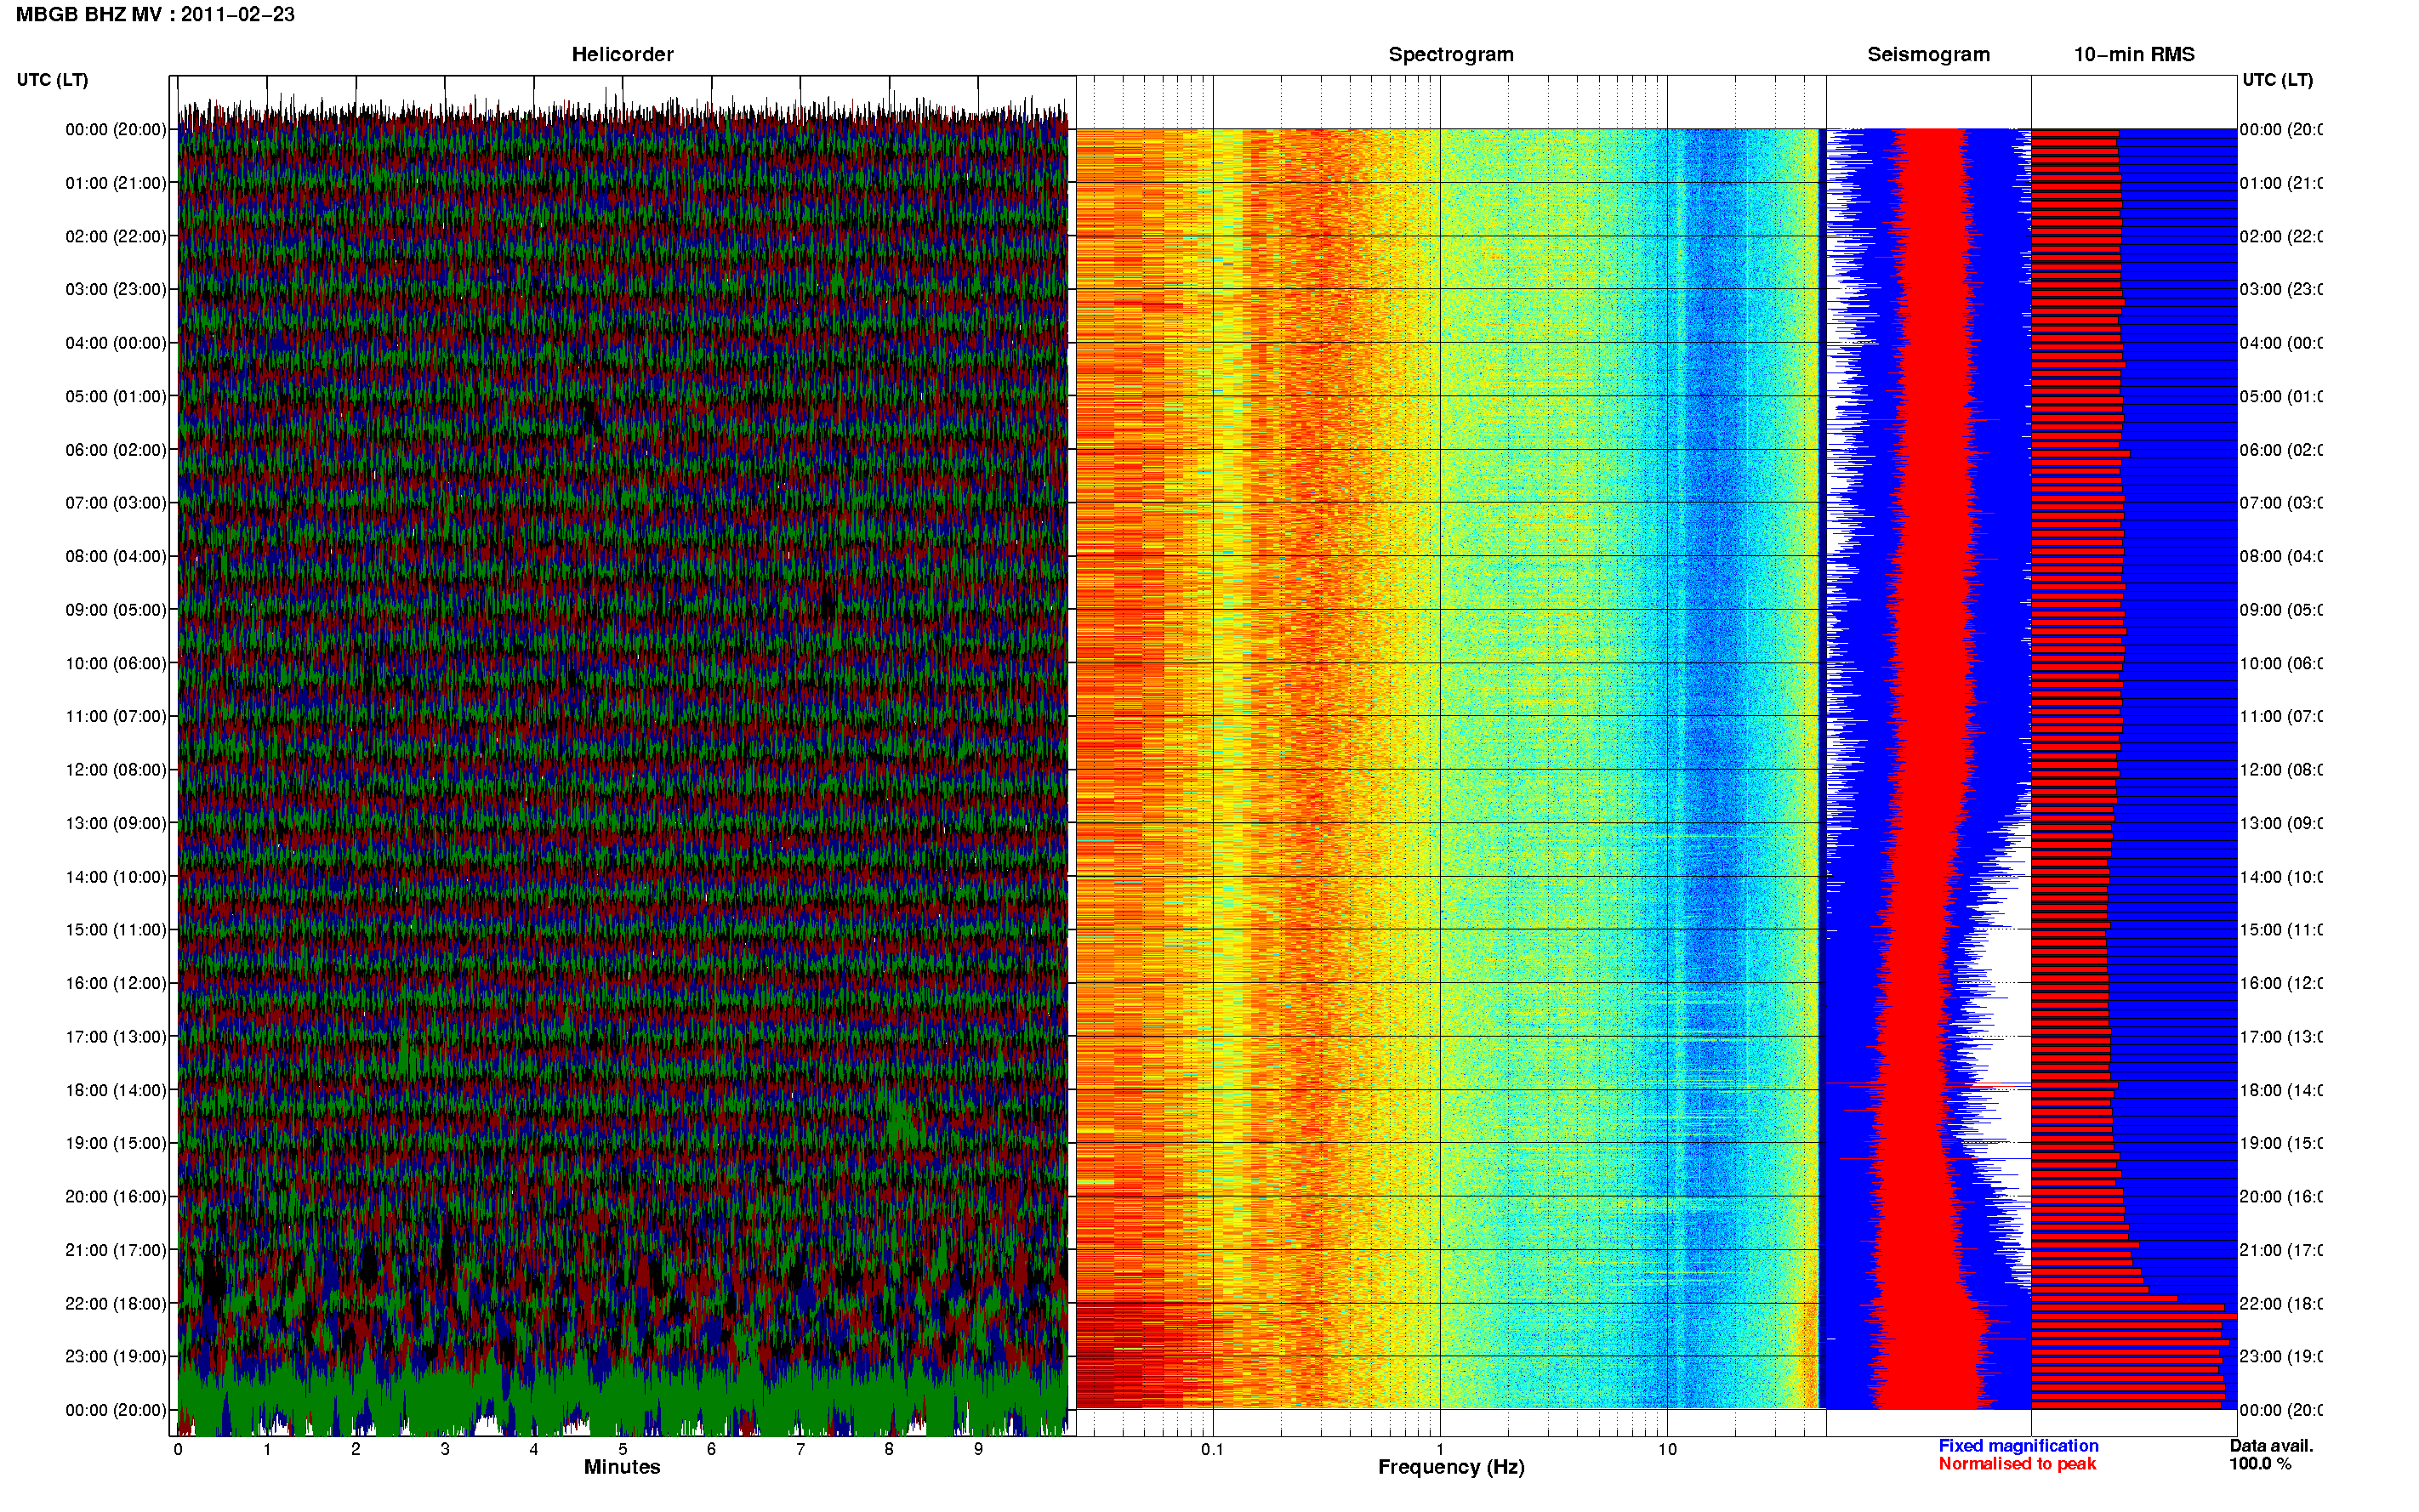Click the right-side 22:00 time label
The image size is (2419, 1512).
(x=2281, y=1303)
